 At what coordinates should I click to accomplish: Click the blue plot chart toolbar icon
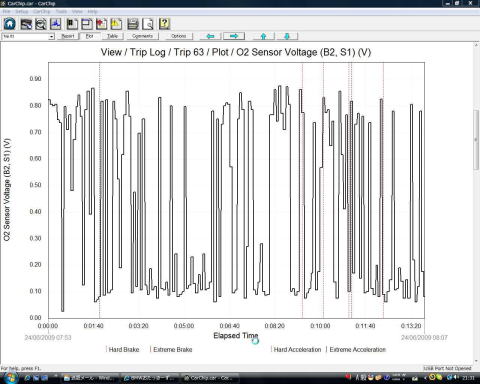tap(56, 24)
